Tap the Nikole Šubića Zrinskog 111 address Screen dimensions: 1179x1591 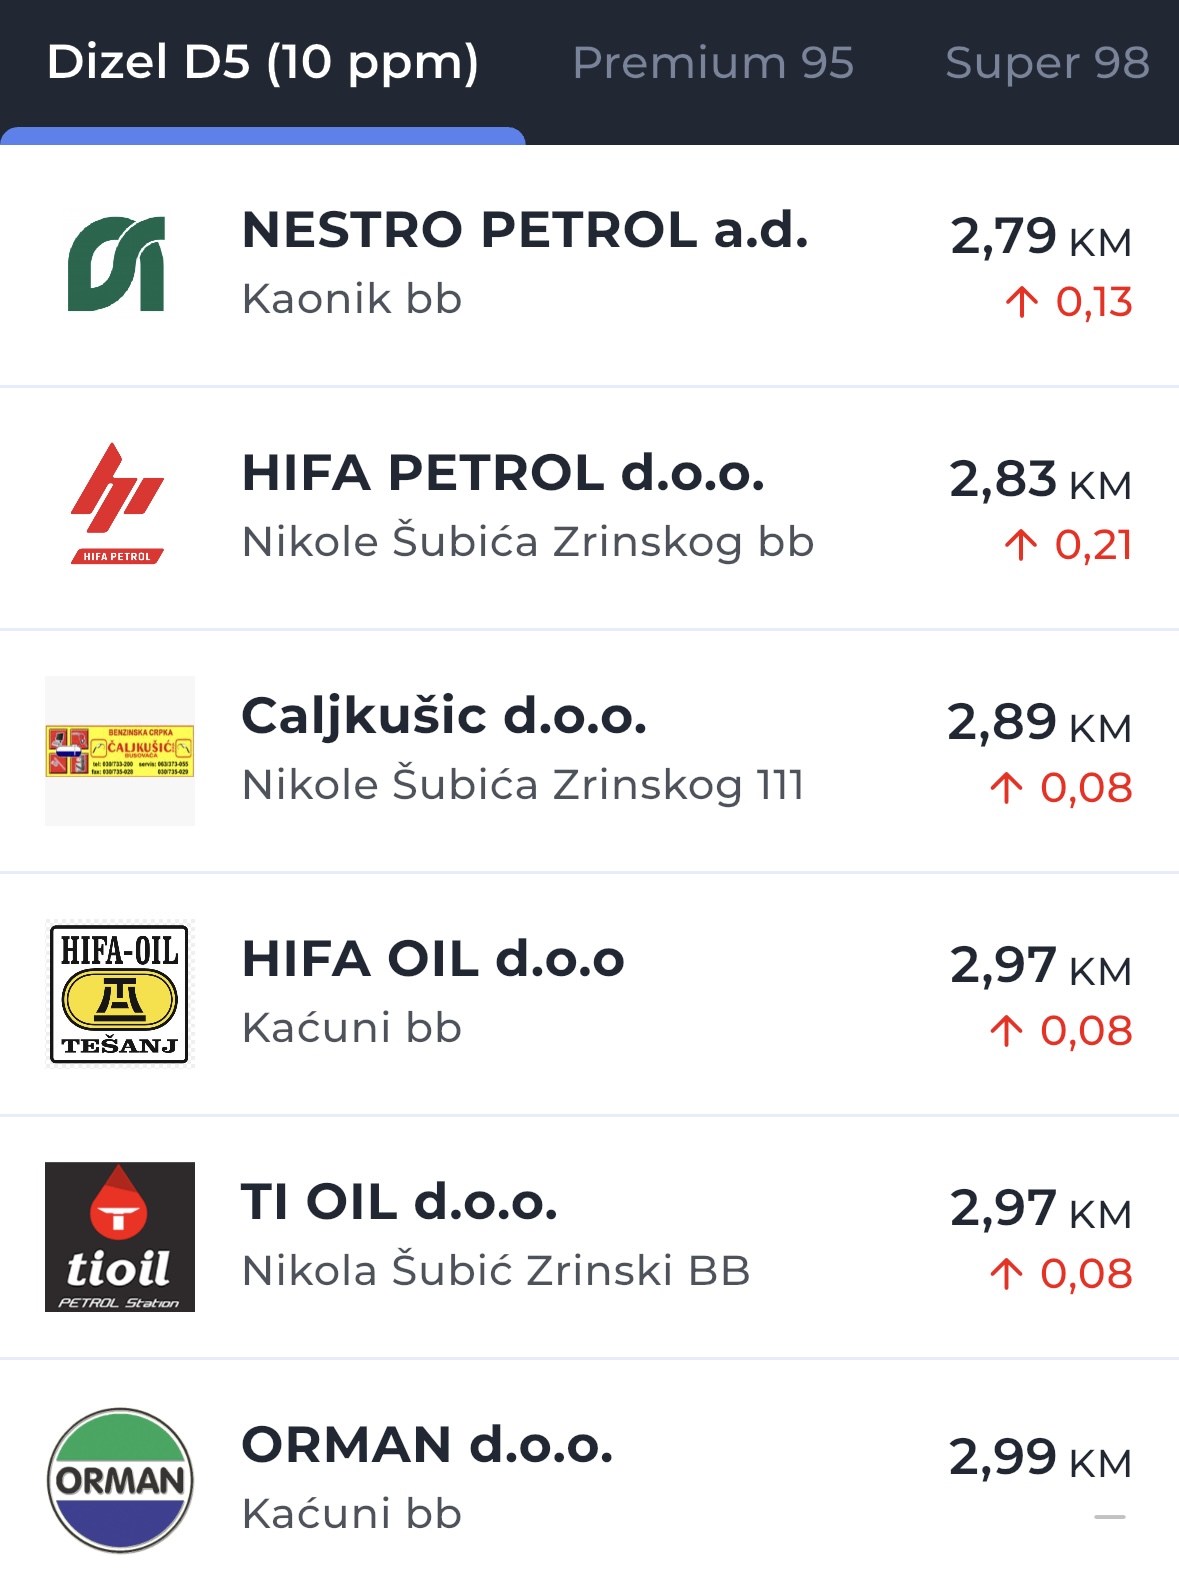[x=523, y=785]
